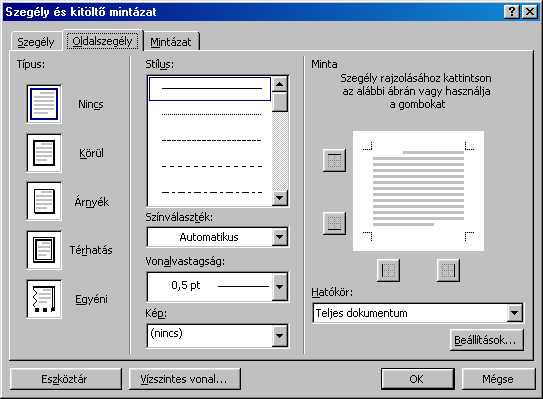This screenshot has width=543, height=399.
Task: Select the Oldalszegély tab
Action: (103, 41)
